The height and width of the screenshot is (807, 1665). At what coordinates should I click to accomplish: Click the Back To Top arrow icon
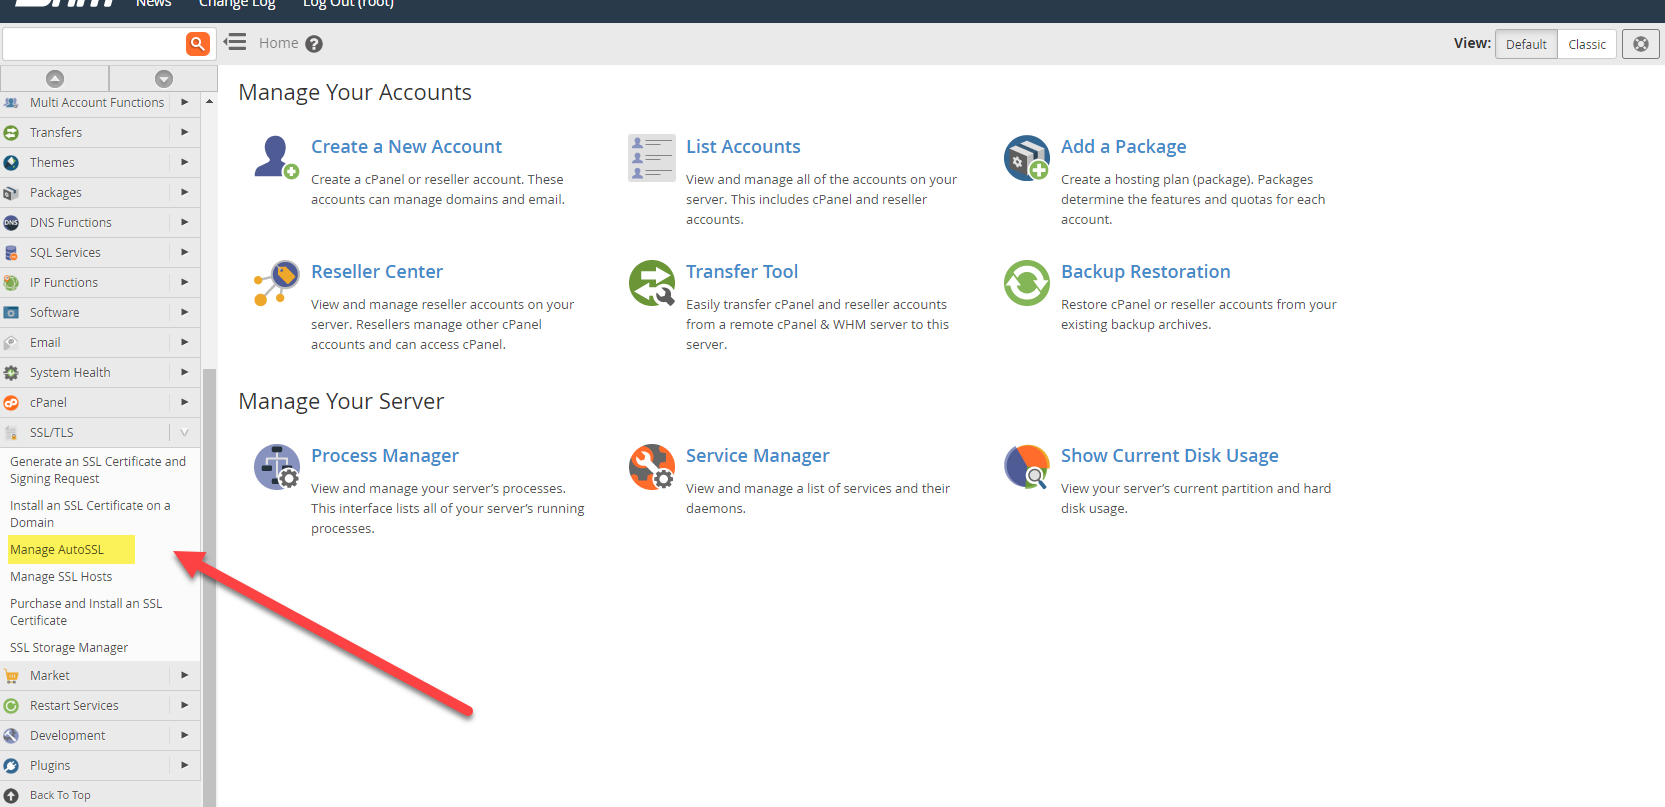pyautogui.click(x=11, y=796)
